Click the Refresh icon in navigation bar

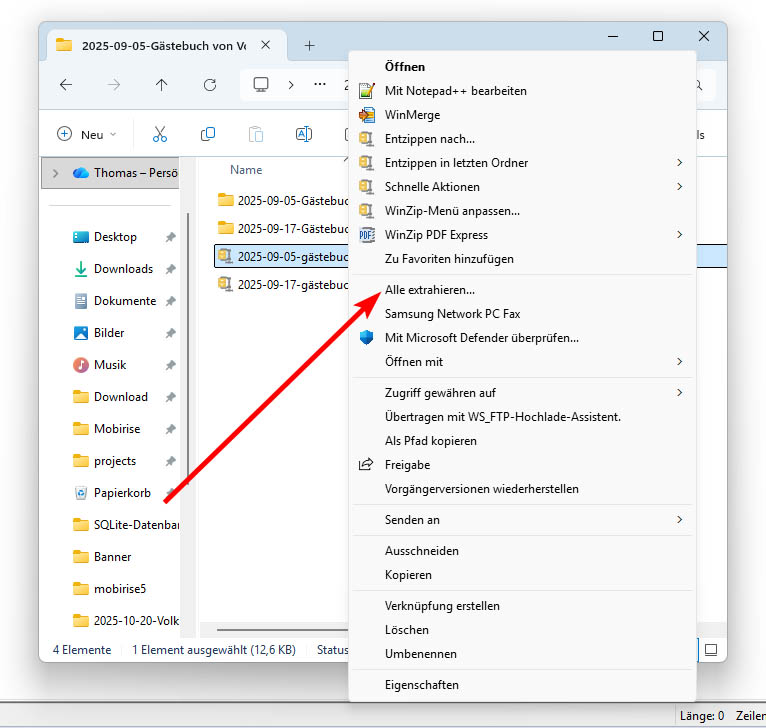(x=210, y=85)
